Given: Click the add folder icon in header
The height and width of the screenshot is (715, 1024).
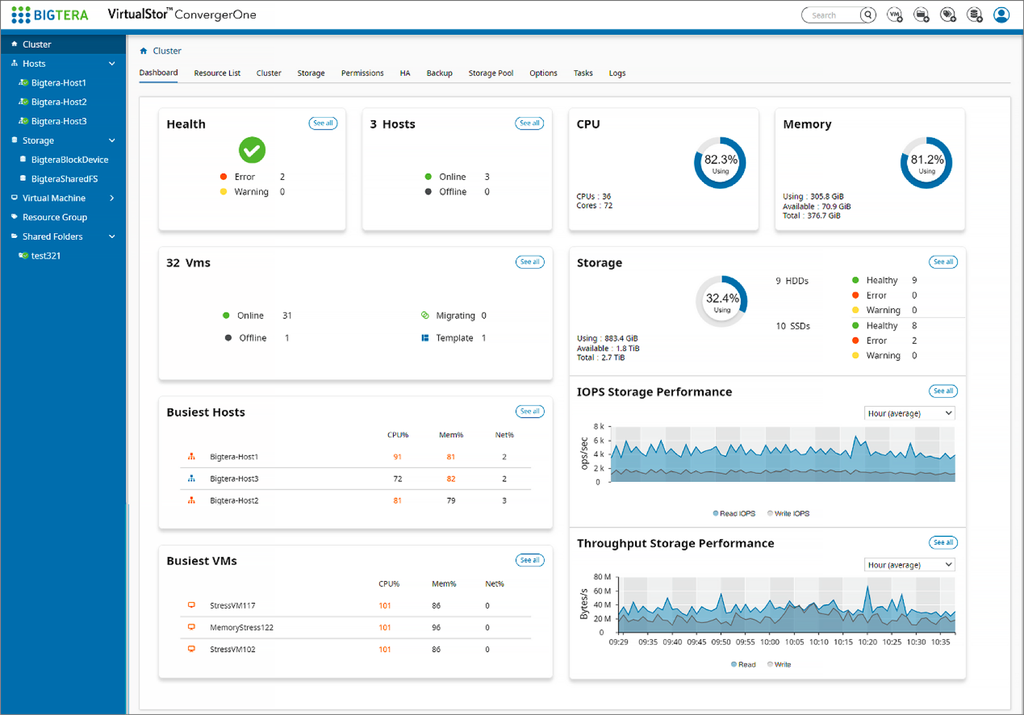Looking at the screenshot, I should coord(921,15).
